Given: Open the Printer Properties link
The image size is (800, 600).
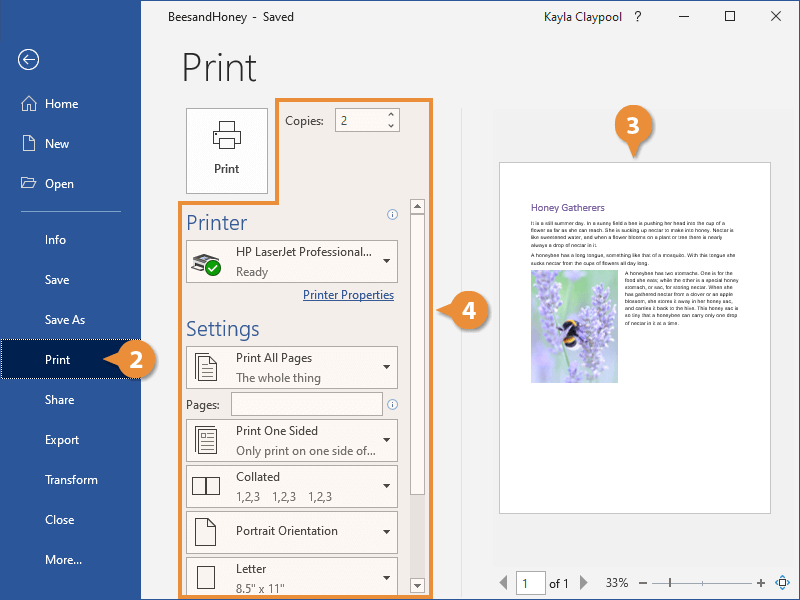Looking at the screenshot, I should coord(348,295).
